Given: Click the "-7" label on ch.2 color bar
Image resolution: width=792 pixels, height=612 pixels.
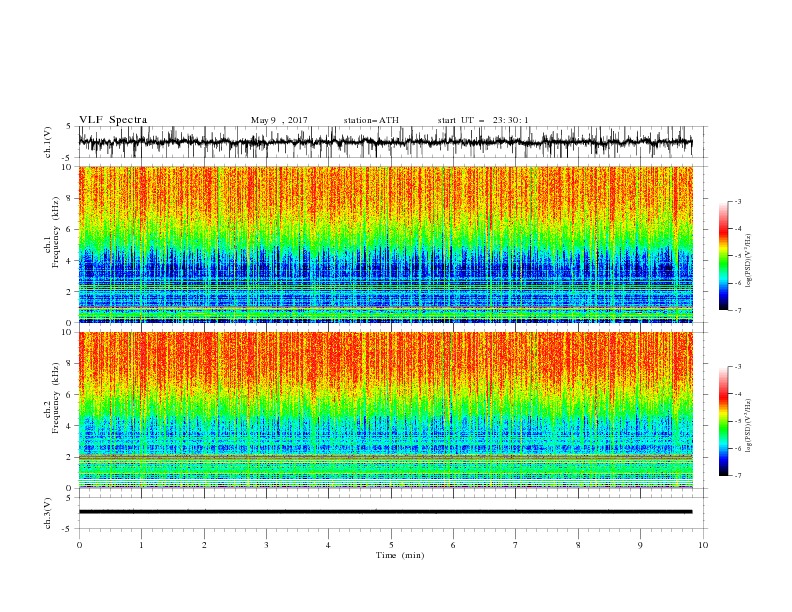Looking at the screenshot, I should point(738,476).
